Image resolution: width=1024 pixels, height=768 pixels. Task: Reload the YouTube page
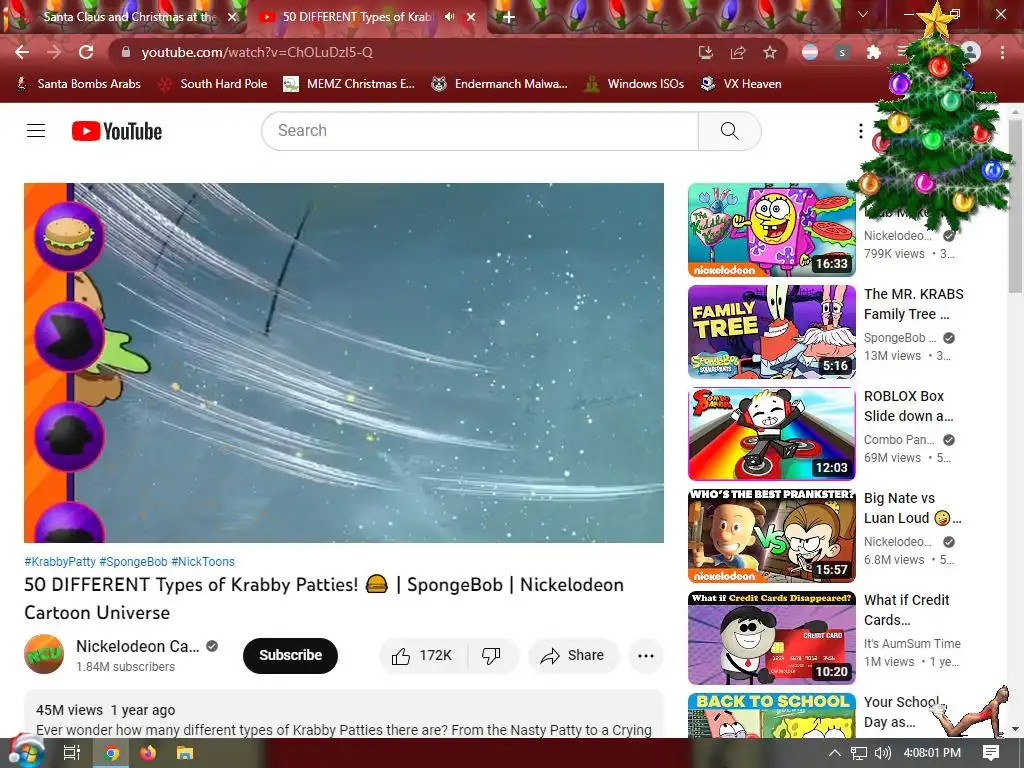[x=86, y=52]
